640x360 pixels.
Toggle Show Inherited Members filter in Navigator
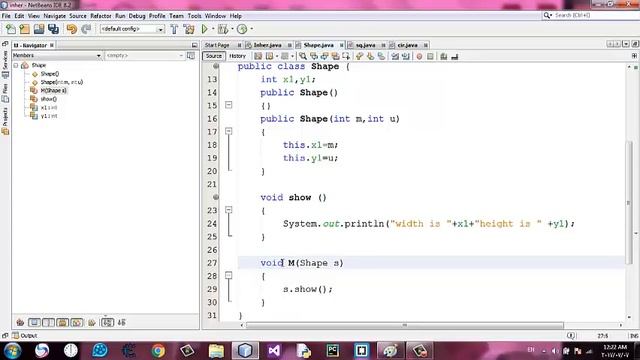coord(20,322)
